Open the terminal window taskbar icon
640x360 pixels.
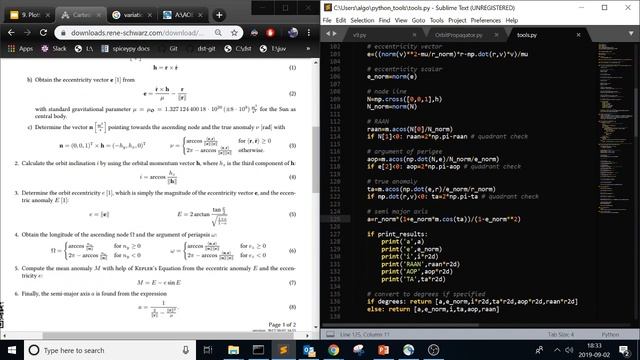[x=258, y=350]
